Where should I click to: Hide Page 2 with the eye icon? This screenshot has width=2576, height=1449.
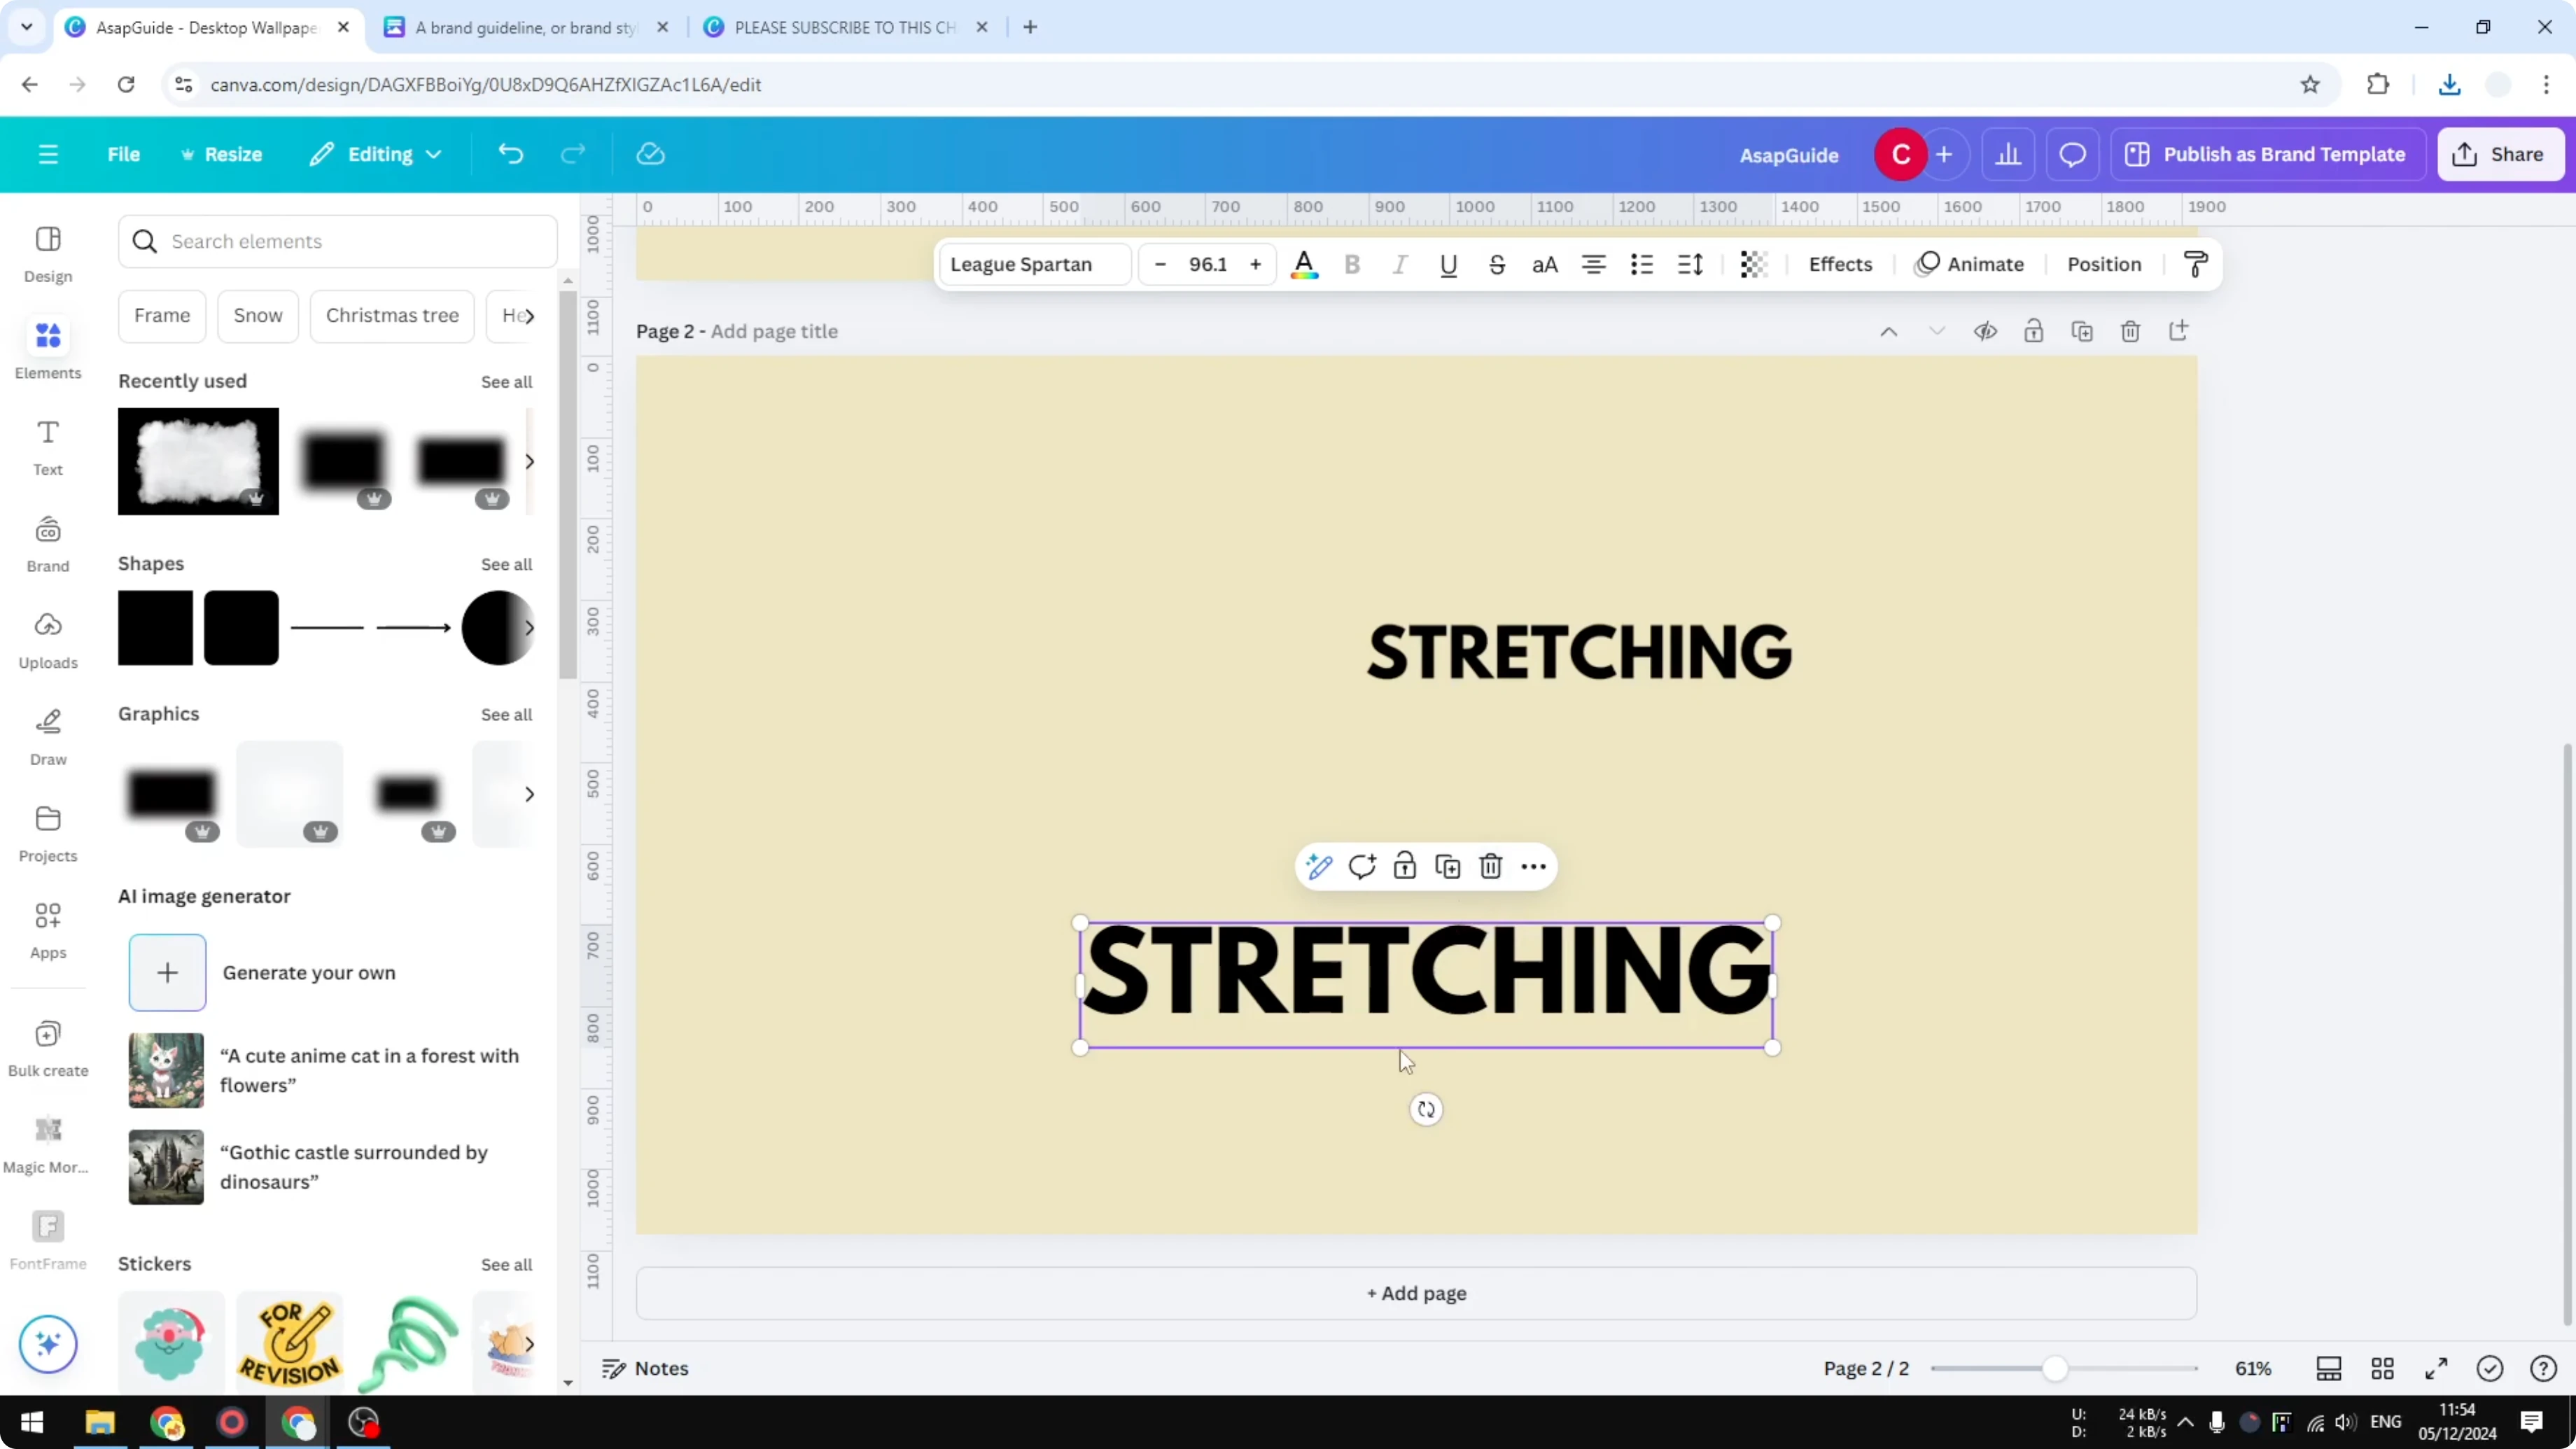[x=1985, y=331]
